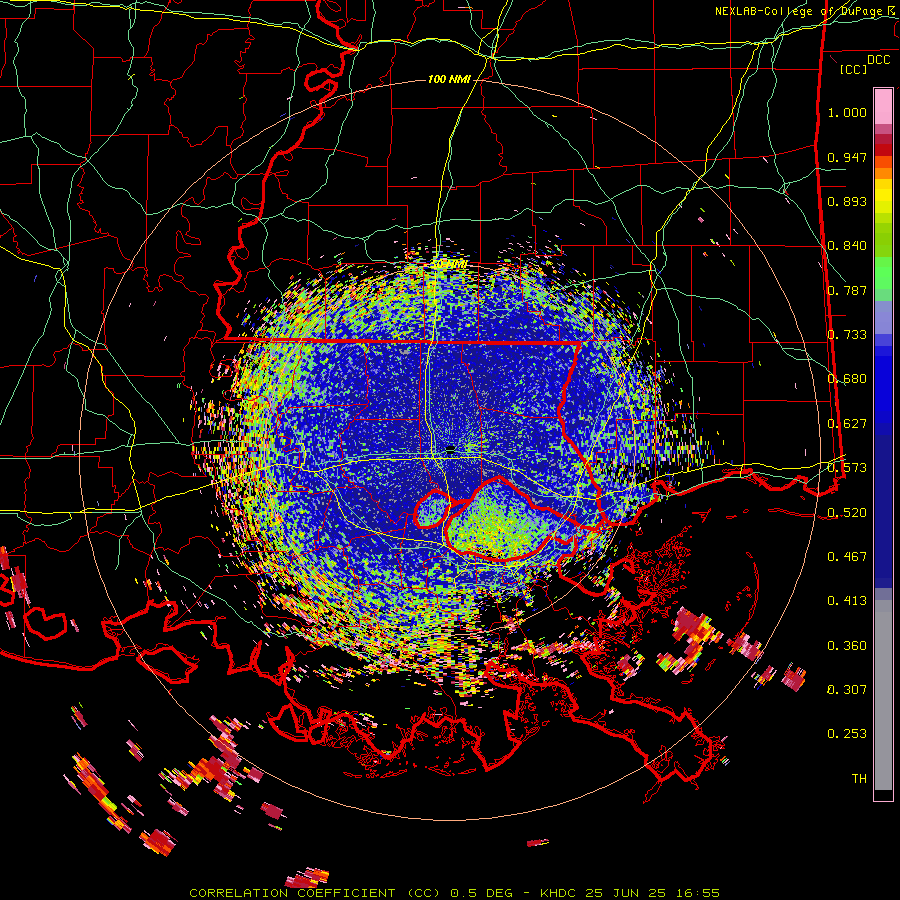Click the 0.733 legend value
The width and height of the screenshot is (900, 900).
(x=847, y=335)
